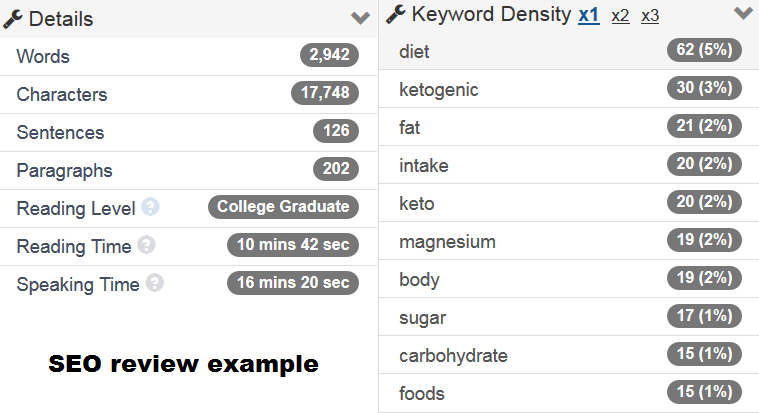This screenshot has height=413, width=759.
Task: Click the Speaking Time help icon
Action: [x=154, y=284]
